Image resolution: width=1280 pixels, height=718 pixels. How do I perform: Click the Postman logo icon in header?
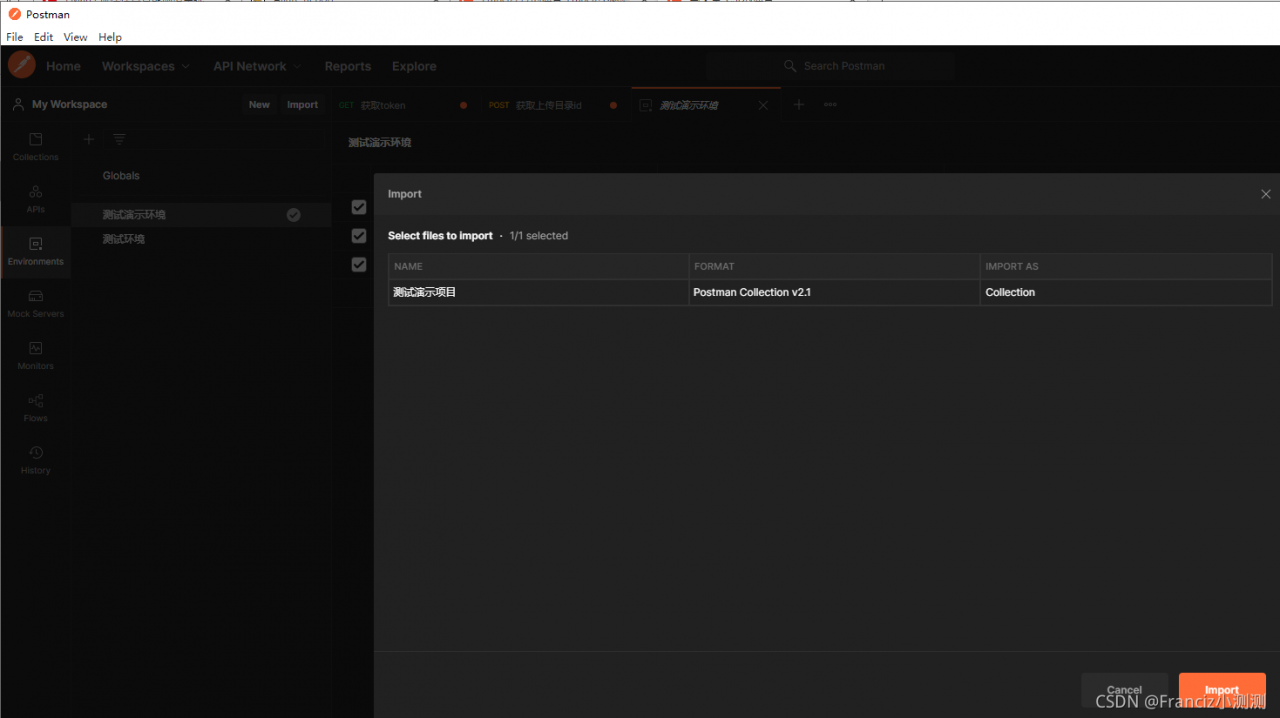22,65
